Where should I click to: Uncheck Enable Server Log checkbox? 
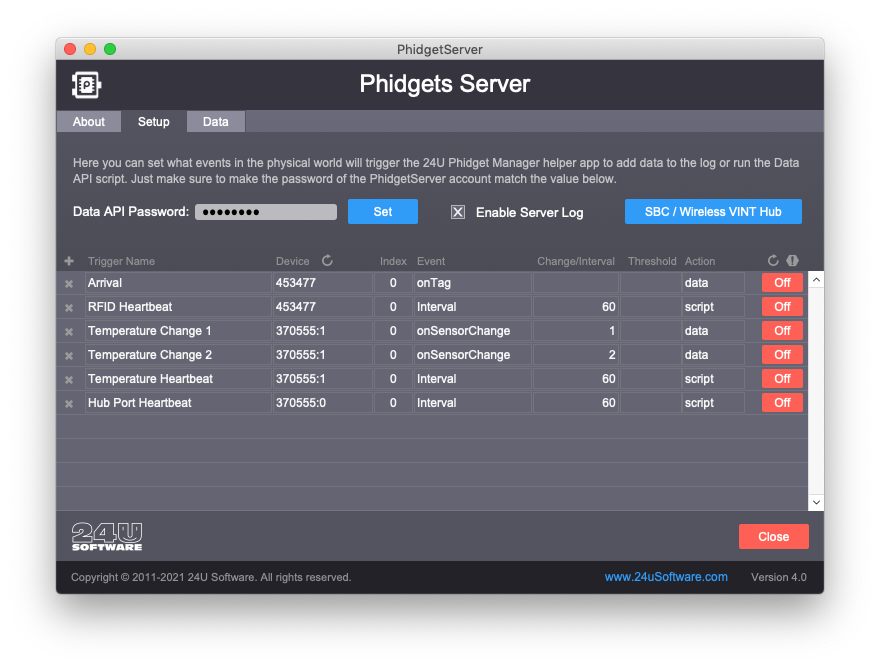[458, 212]
